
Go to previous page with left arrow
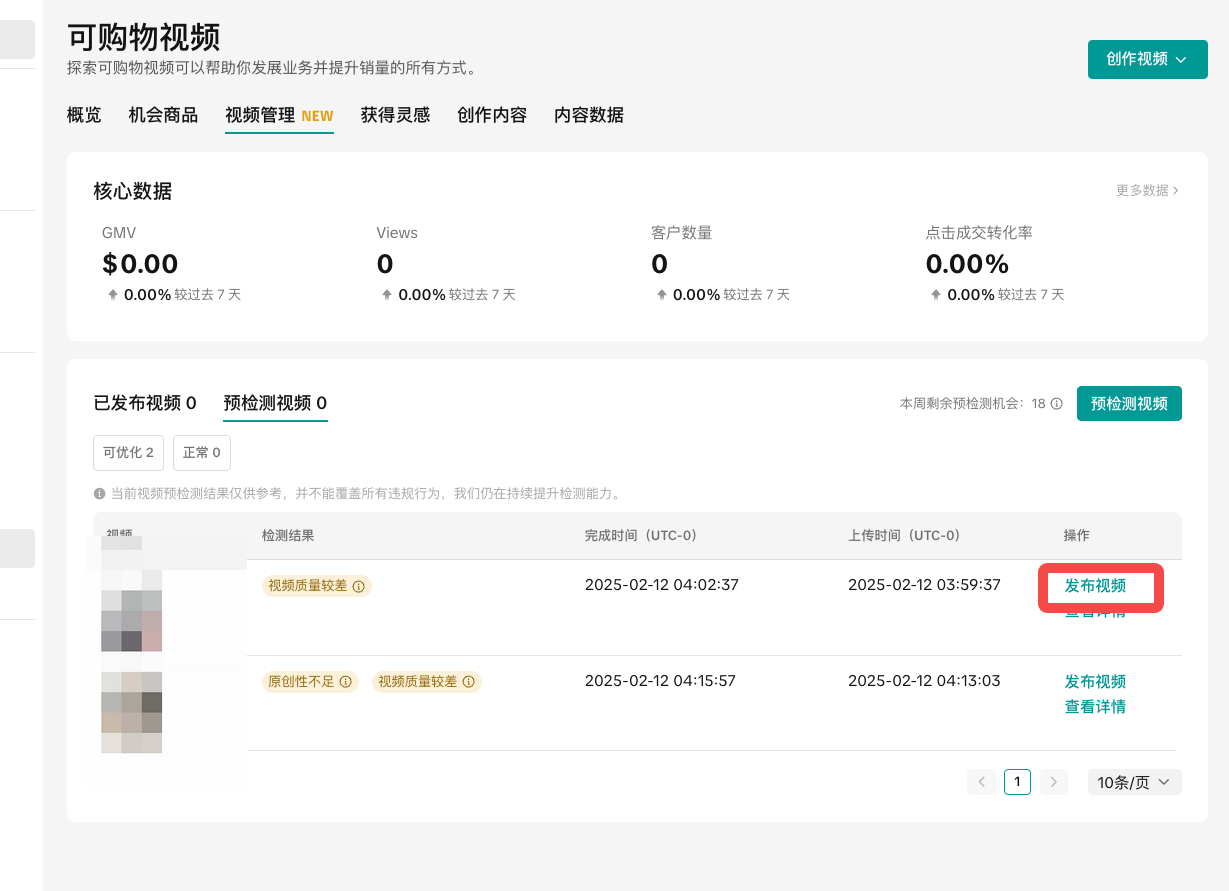[x=981, y=782]
